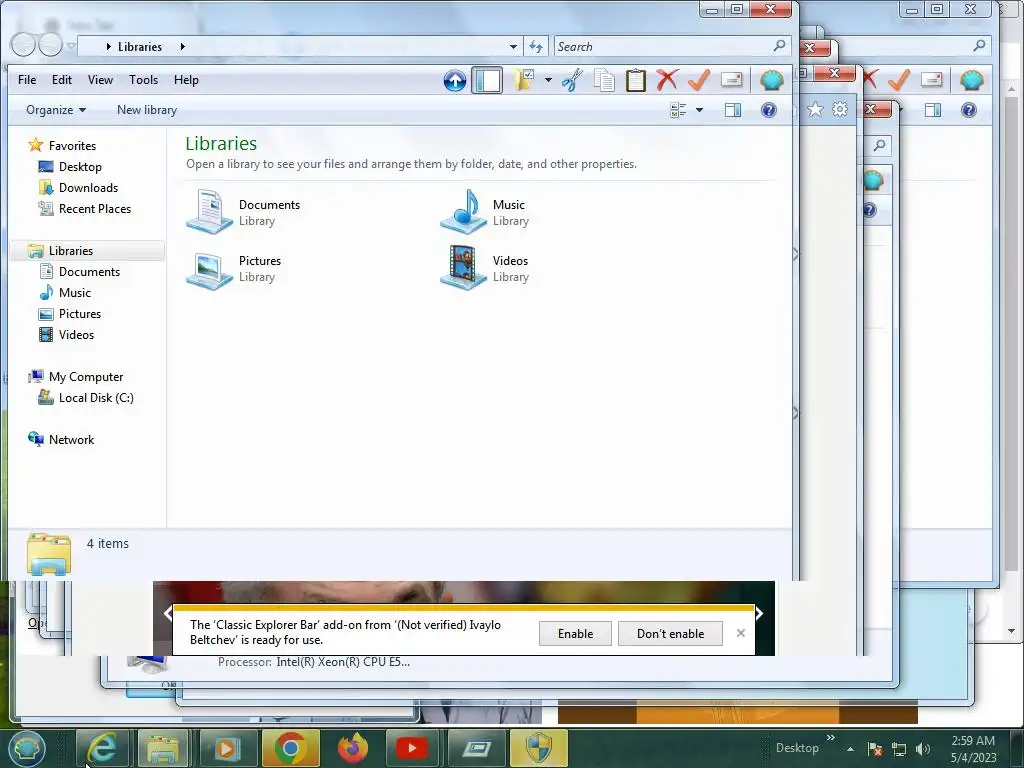Click the Classic Shell settings shell icon
The height and width of the screenshot is (768, 1024).
click(771, 80)
